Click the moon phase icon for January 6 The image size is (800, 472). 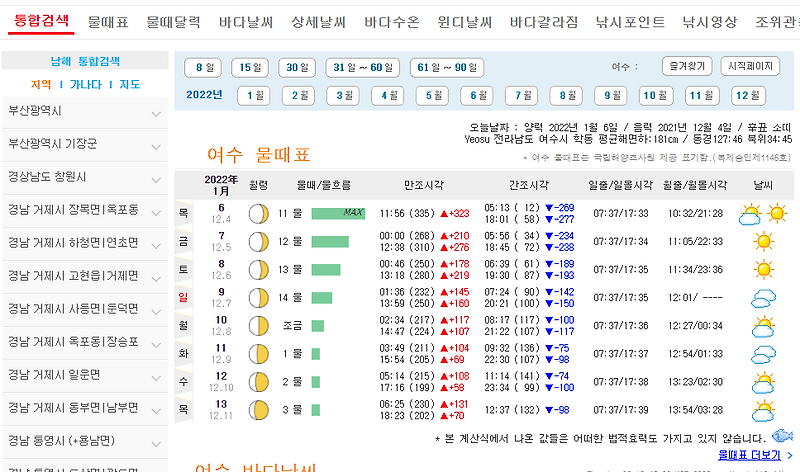pos(259,214)
